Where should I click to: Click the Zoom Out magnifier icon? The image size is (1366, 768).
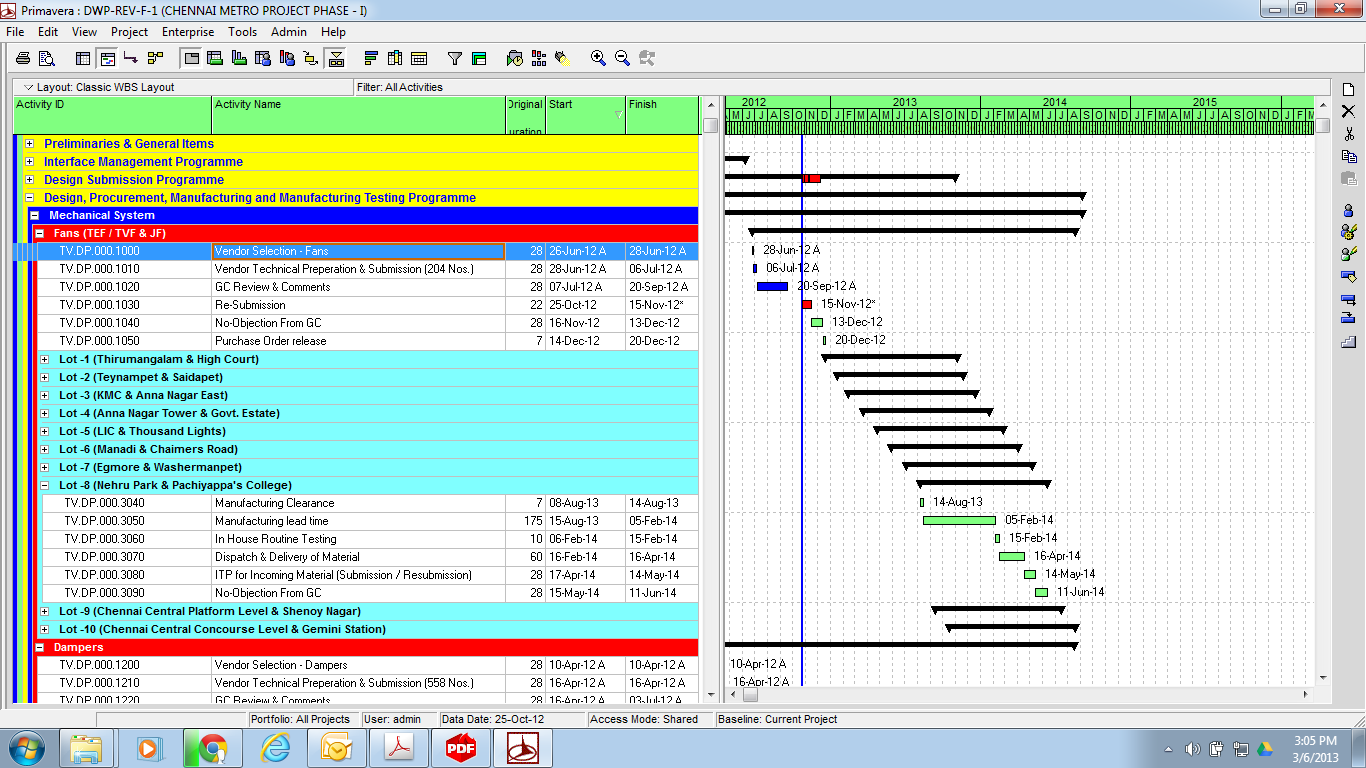[623, 58]
